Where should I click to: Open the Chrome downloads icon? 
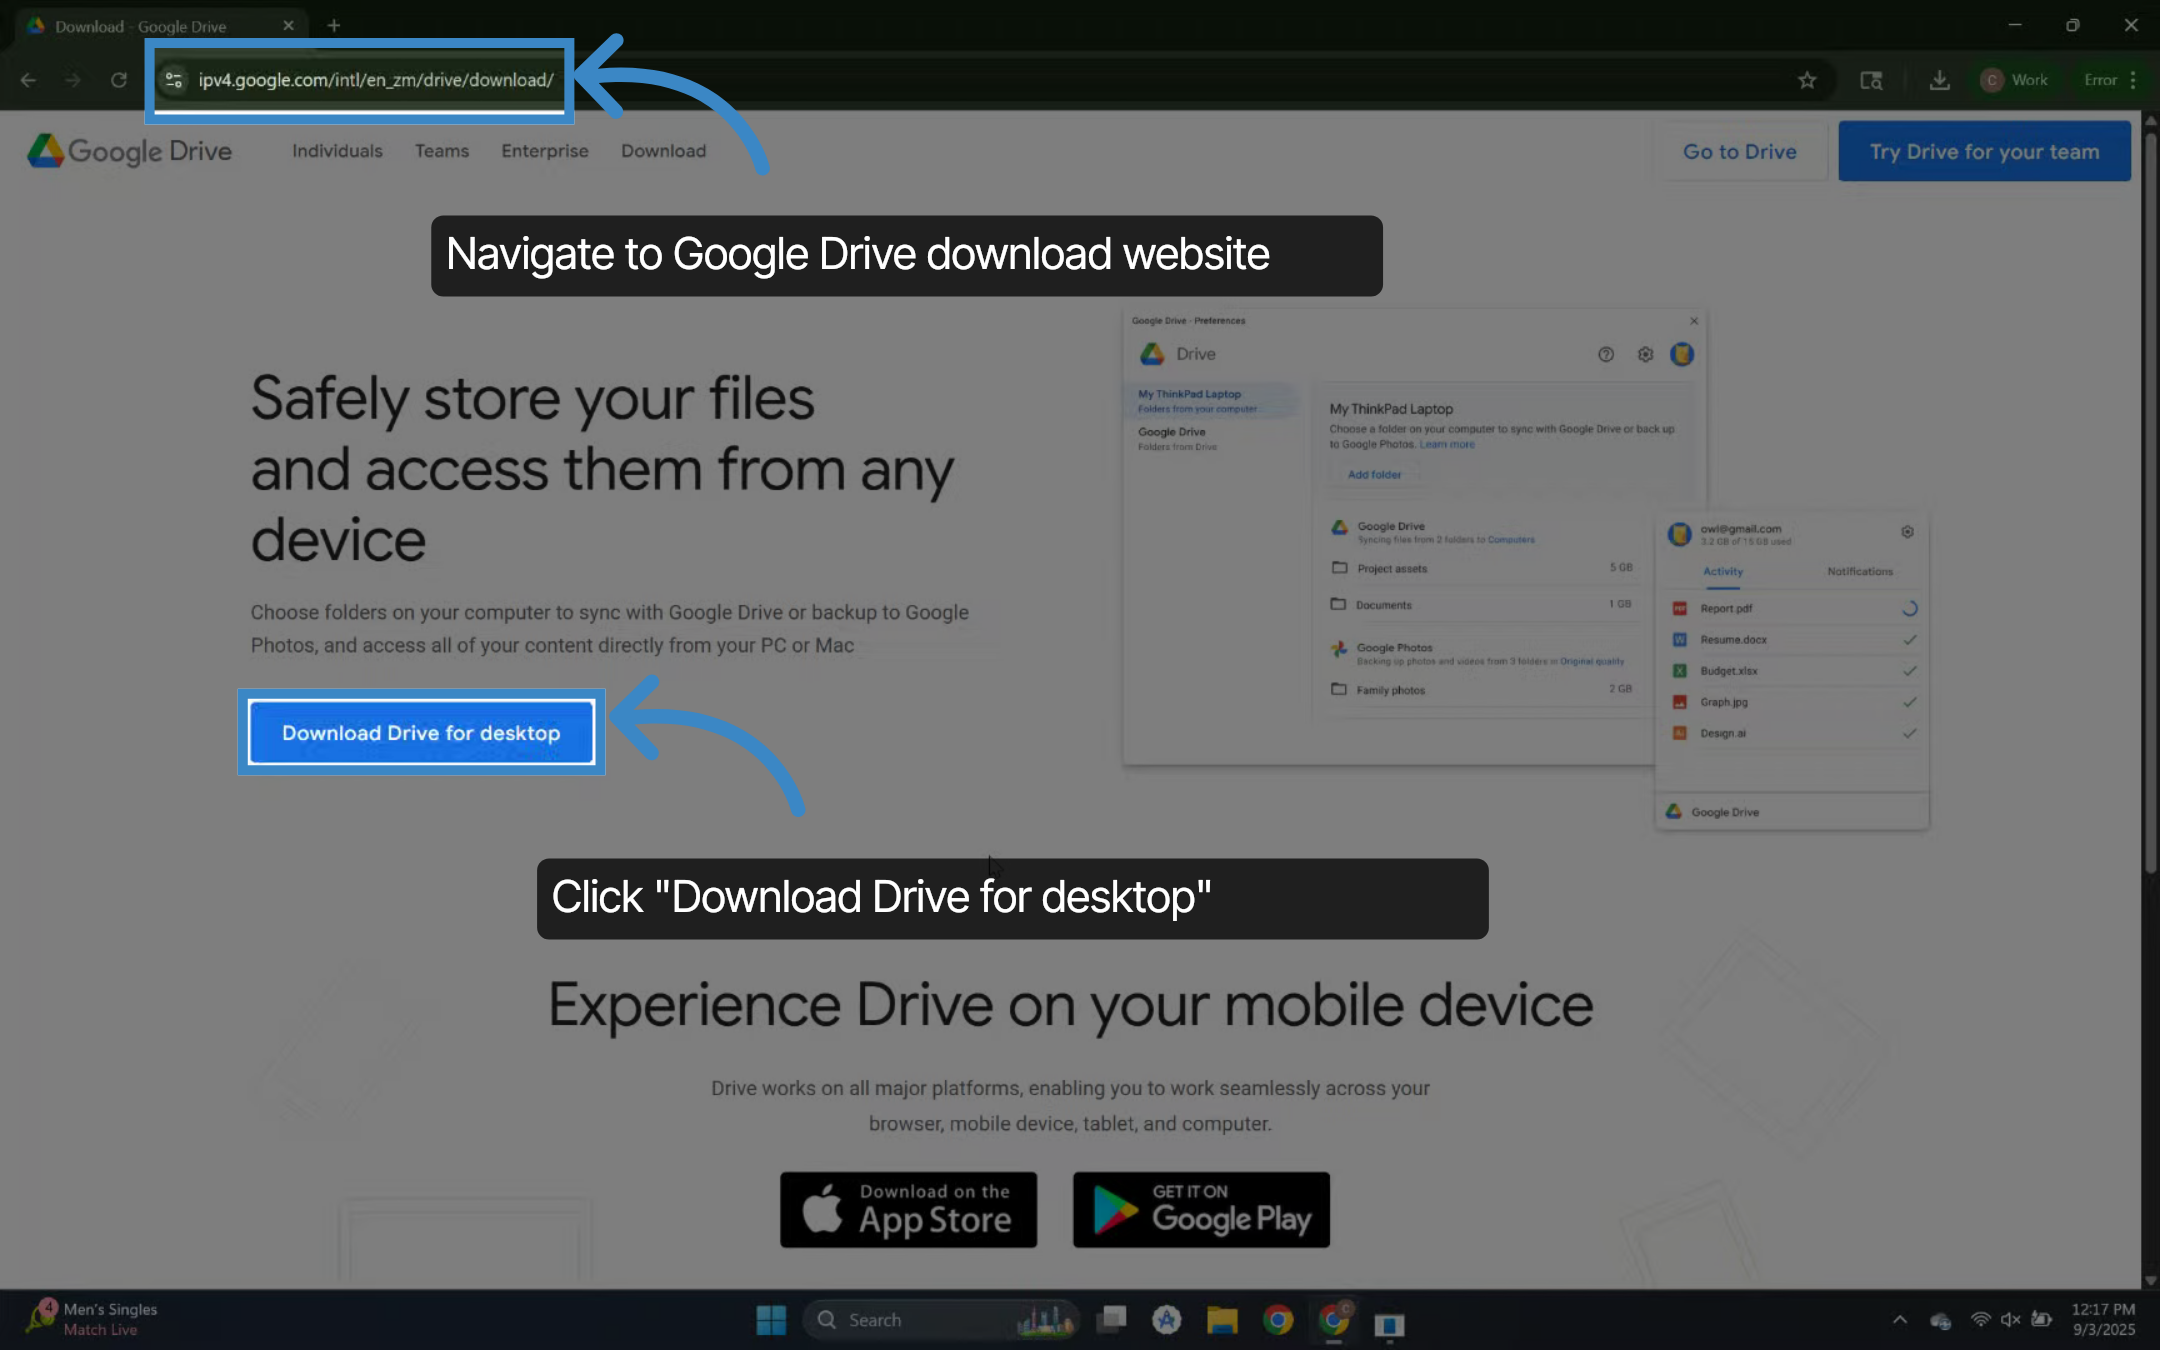[1939, 80]
